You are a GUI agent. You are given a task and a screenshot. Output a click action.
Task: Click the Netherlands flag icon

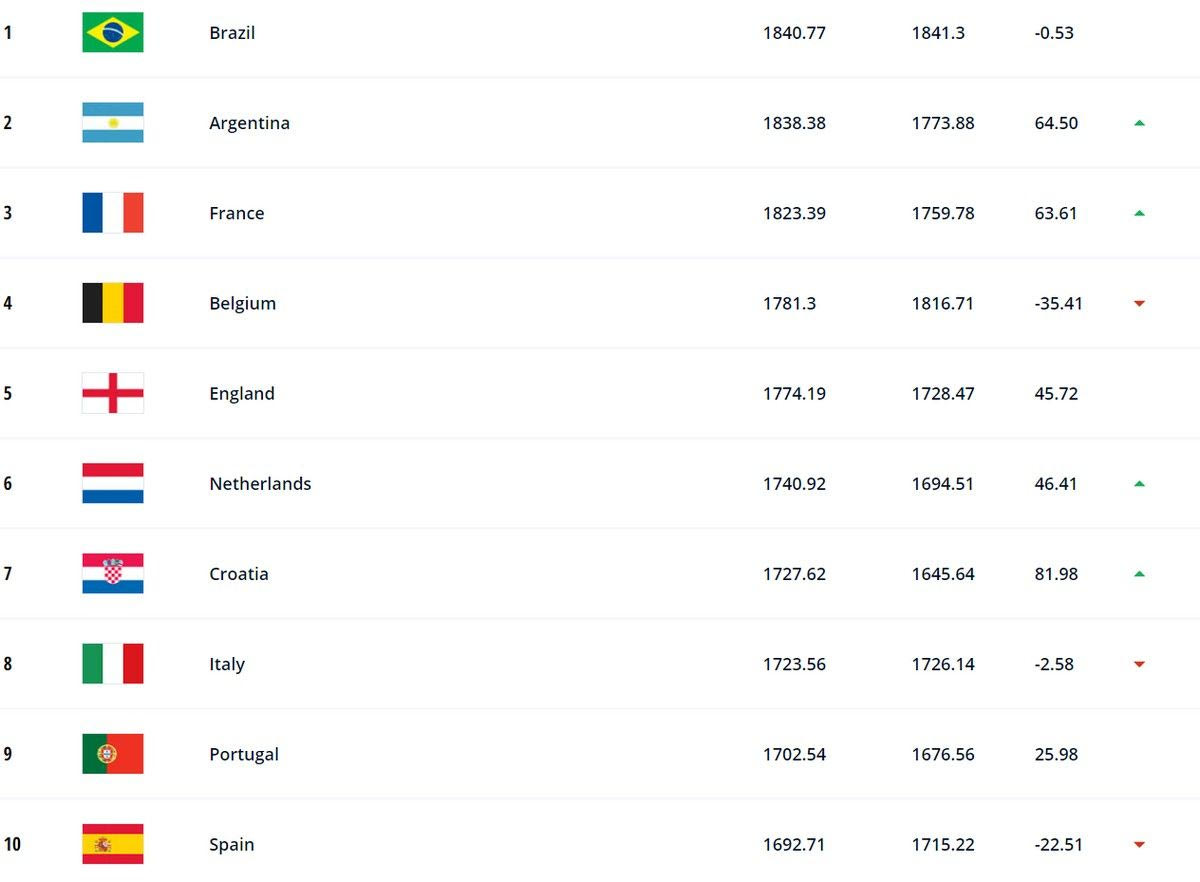(112, 483)
